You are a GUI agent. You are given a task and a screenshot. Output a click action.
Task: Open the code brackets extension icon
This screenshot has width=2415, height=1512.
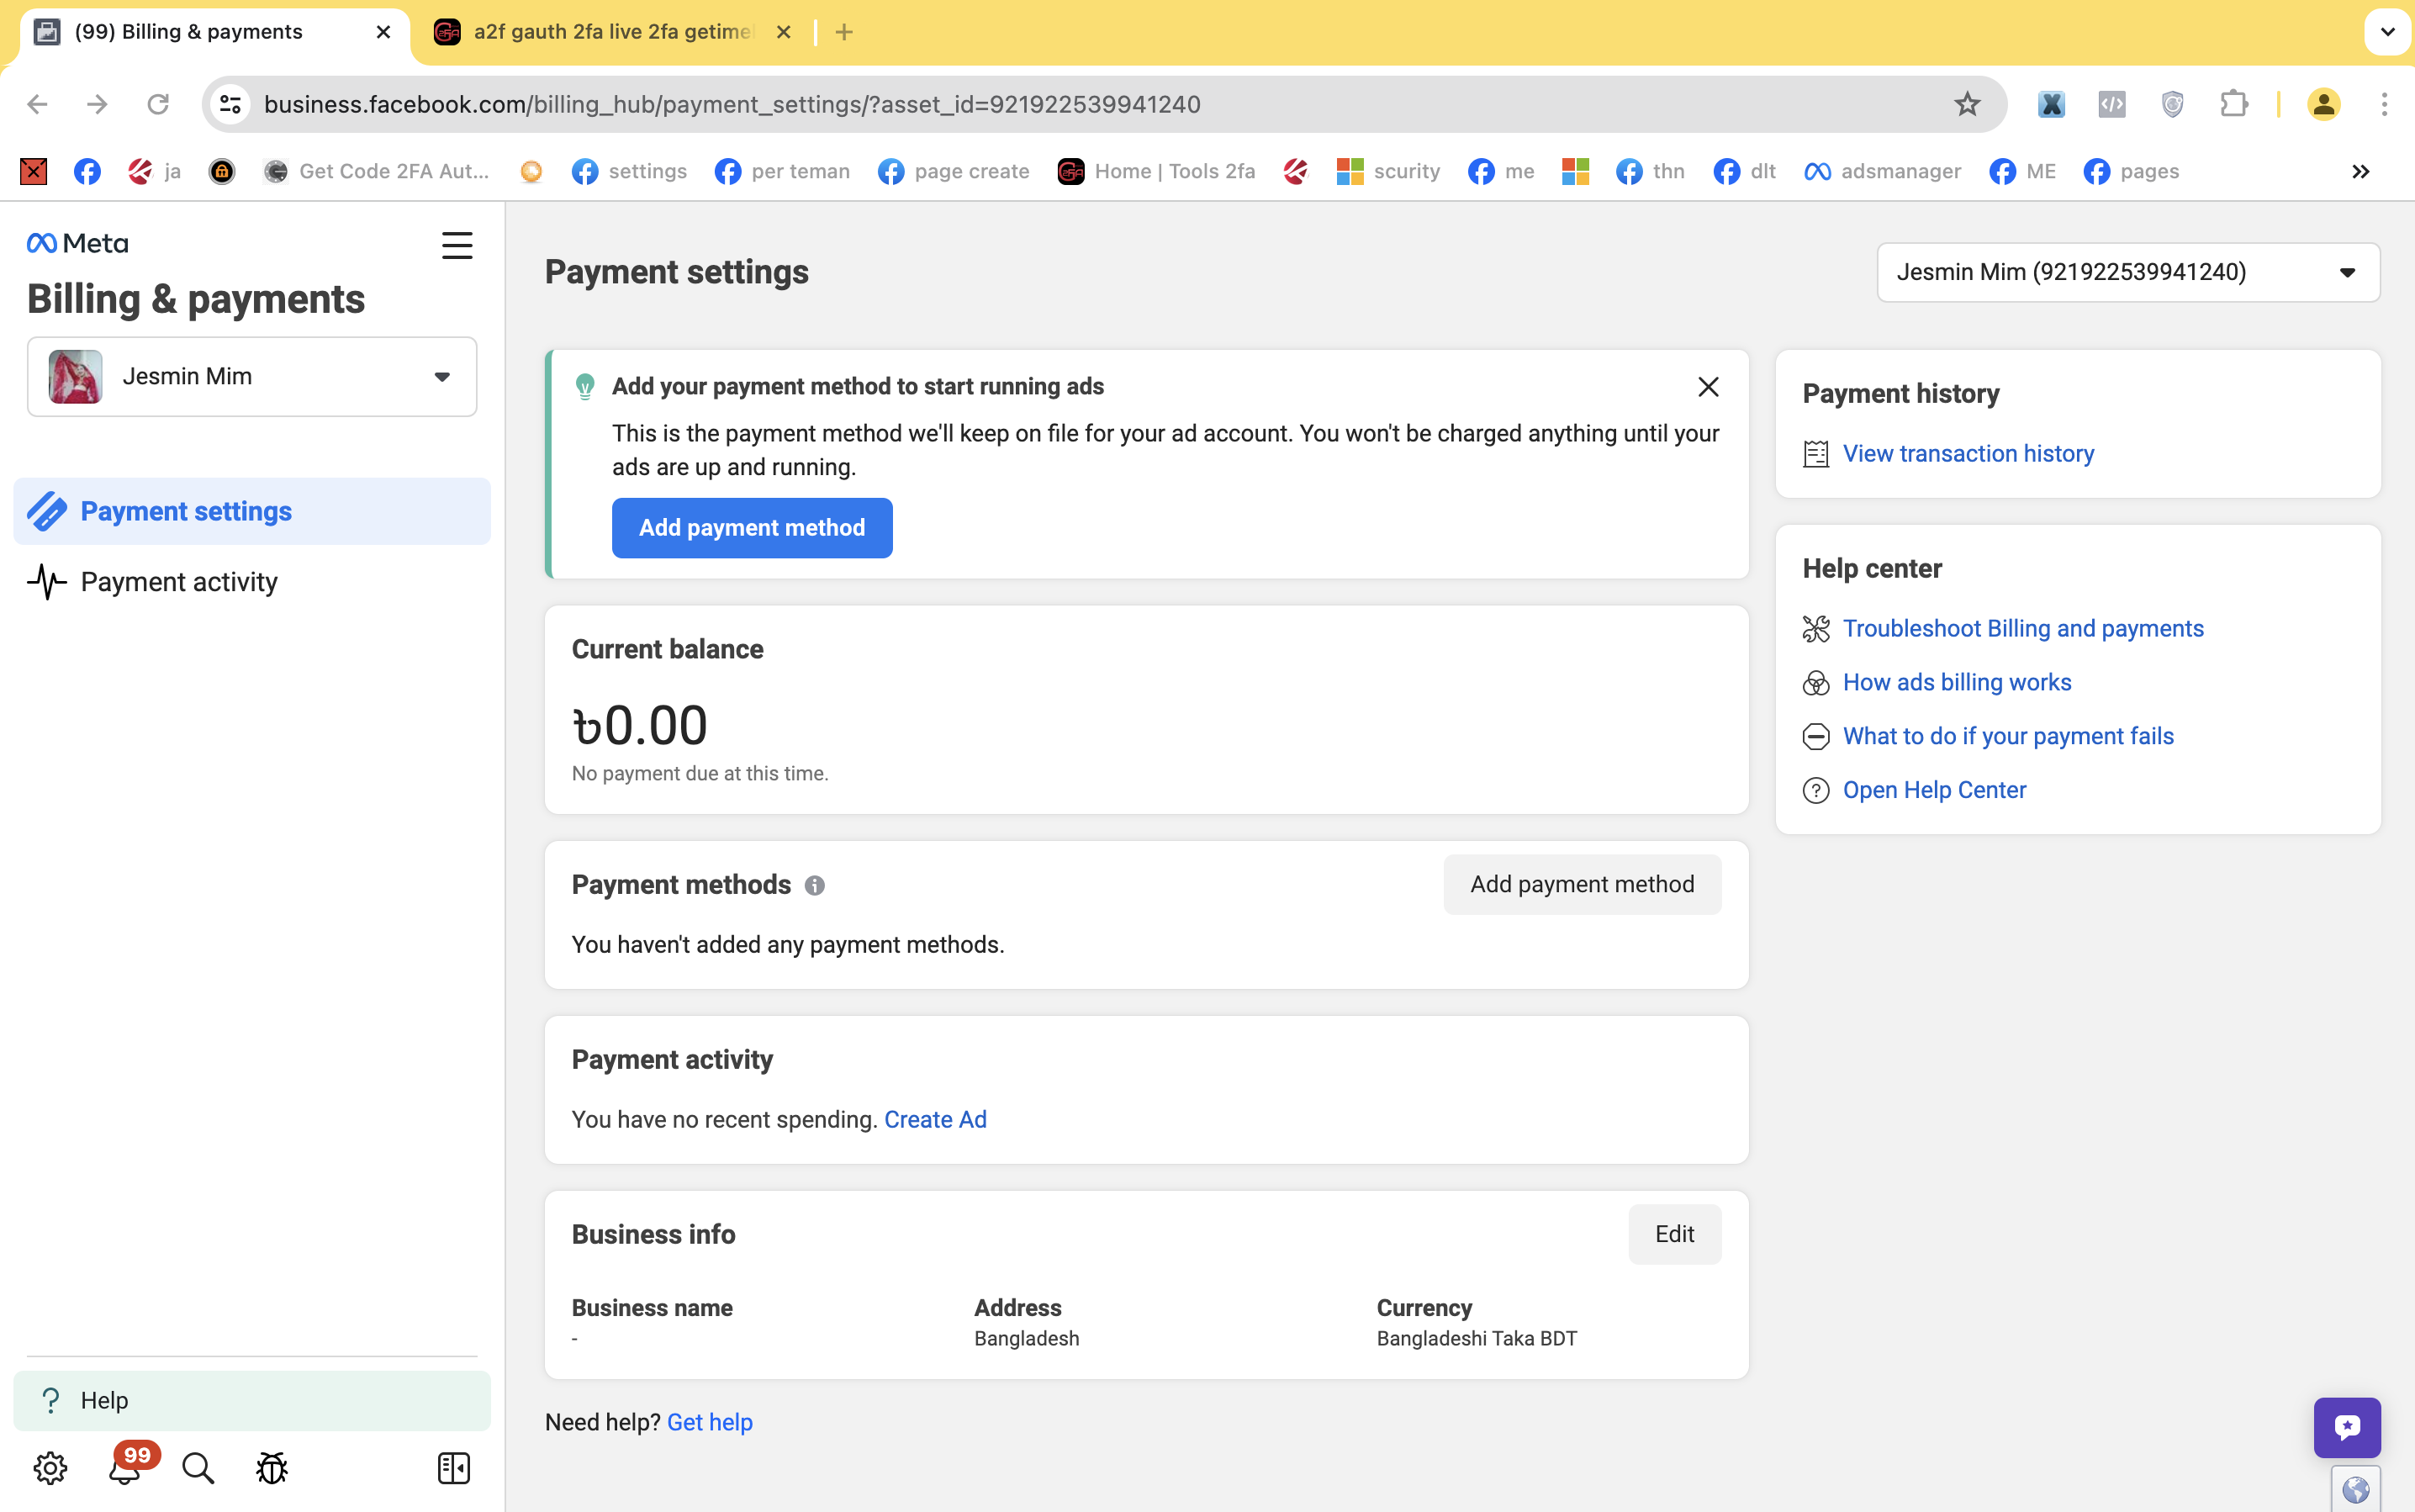tap(2112, 104)
